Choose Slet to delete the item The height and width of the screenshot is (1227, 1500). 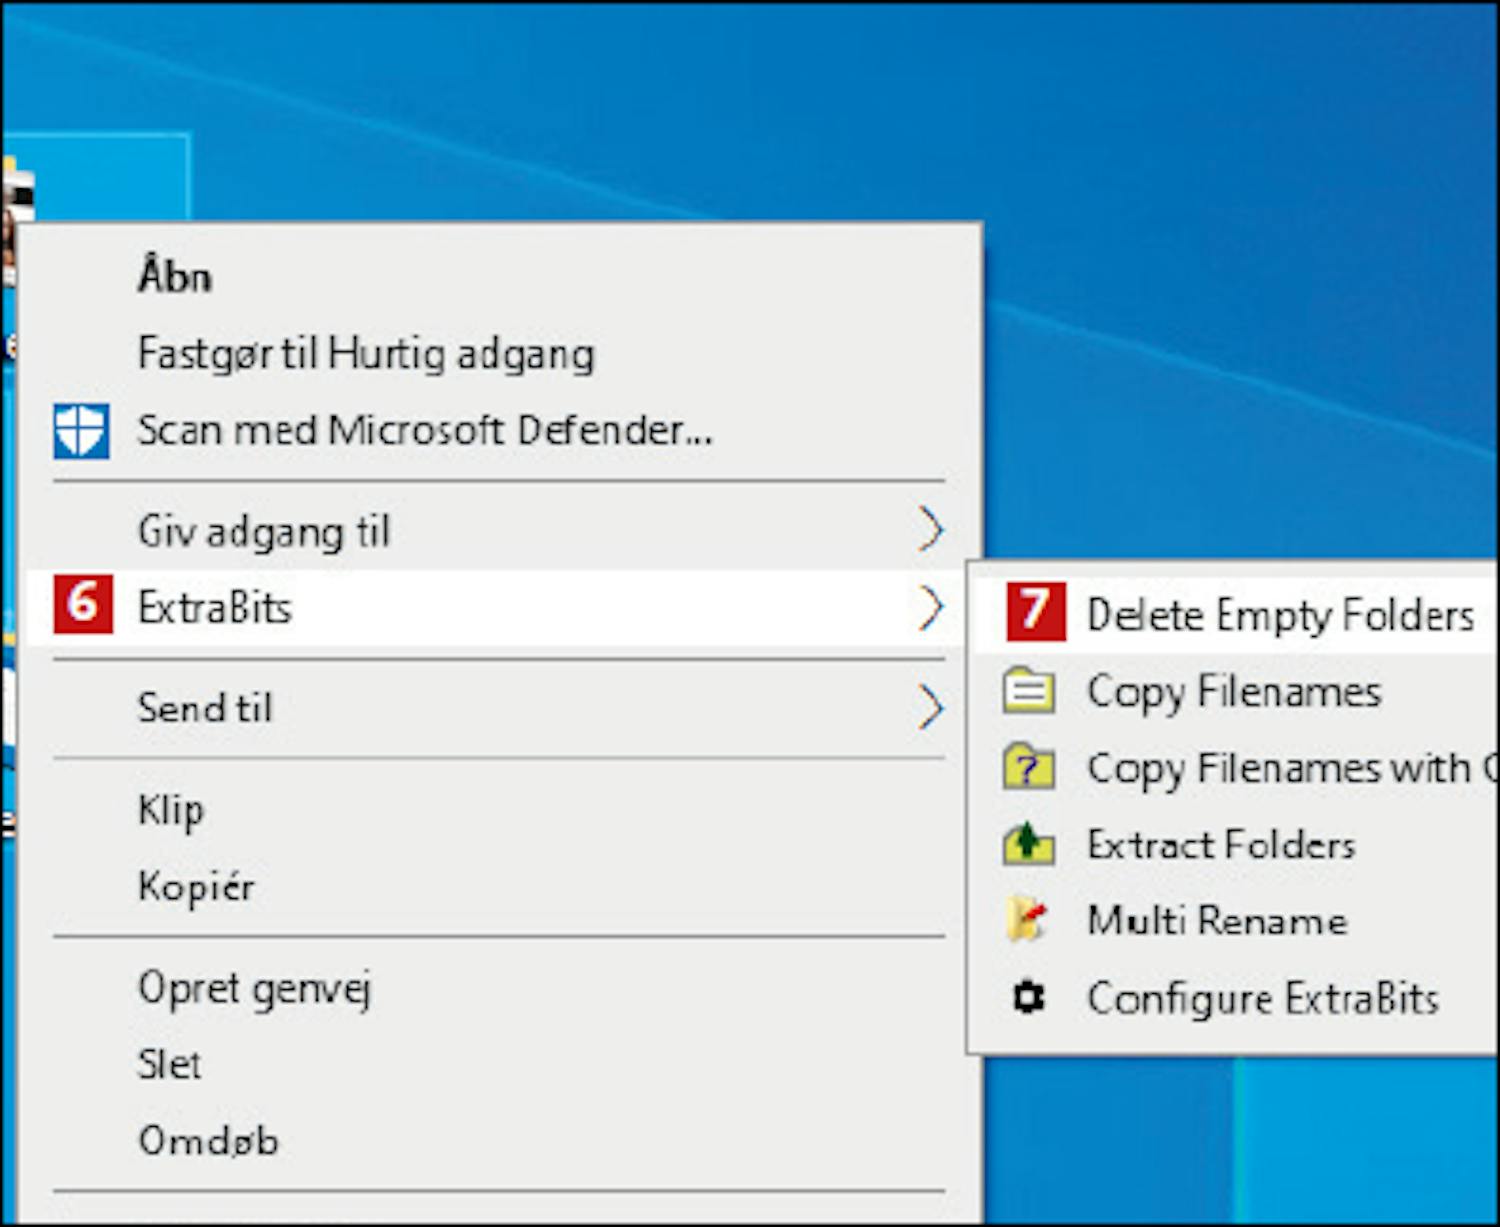169,1064
